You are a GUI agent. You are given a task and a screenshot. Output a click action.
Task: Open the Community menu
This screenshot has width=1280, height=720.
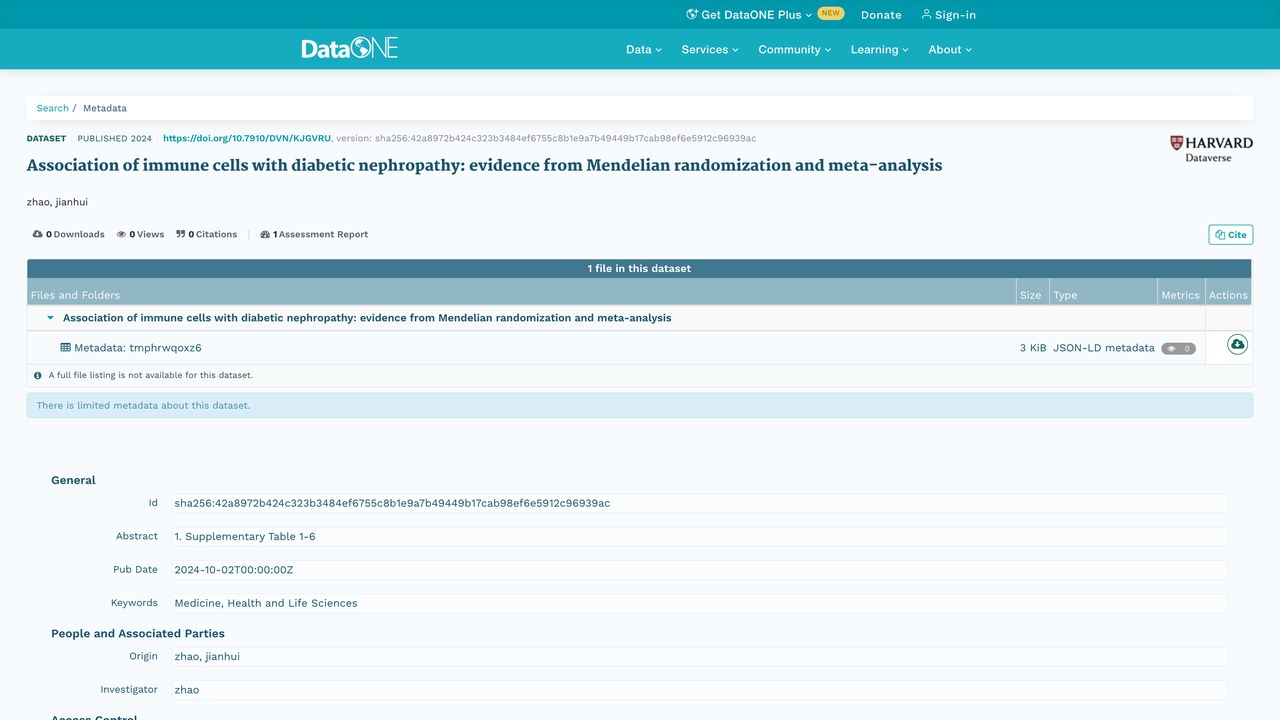[794, 49]
